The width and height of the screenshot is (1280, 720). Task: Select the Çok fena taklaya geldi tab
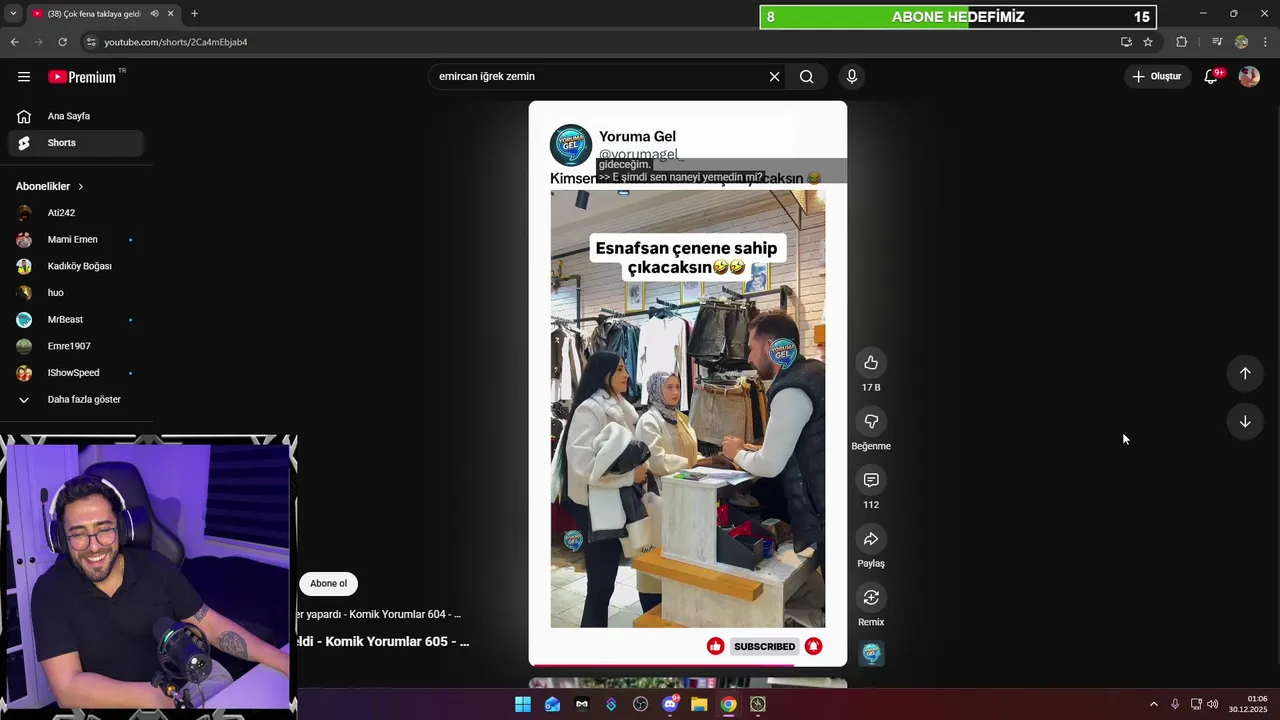point(94,14)
